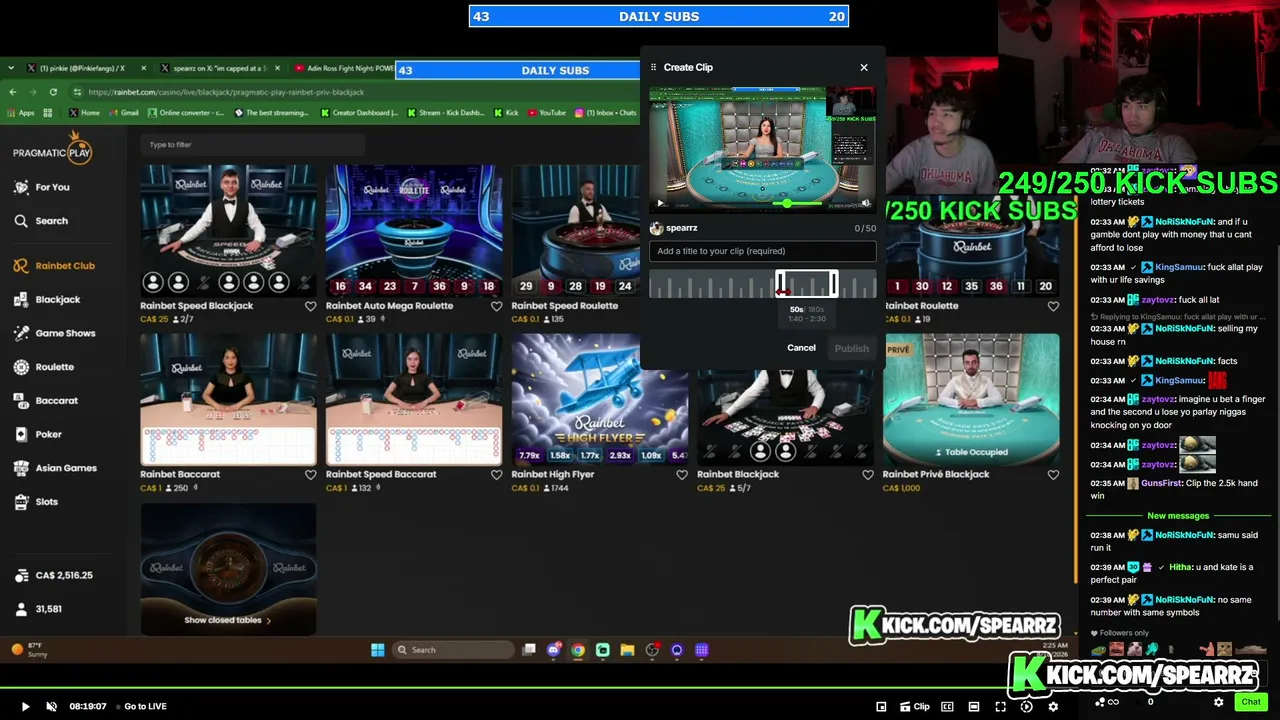Close the Create Clip dialog
The image size is (1280, 720).
[864, 67]
